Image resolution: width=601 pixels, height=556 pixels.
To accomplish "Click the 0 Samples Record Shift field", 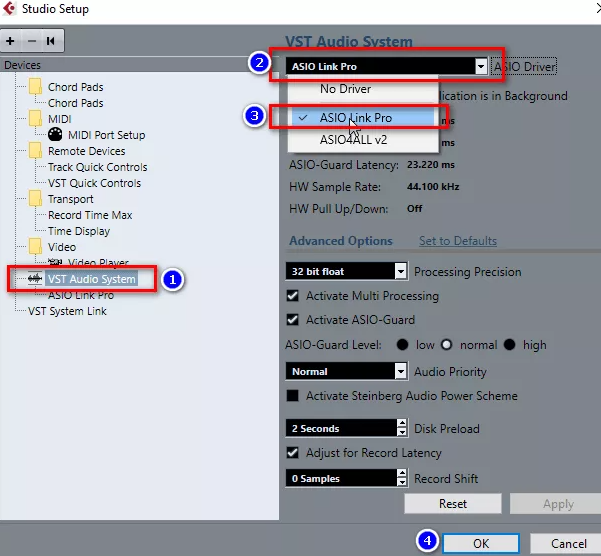I will tap(341, 478).
